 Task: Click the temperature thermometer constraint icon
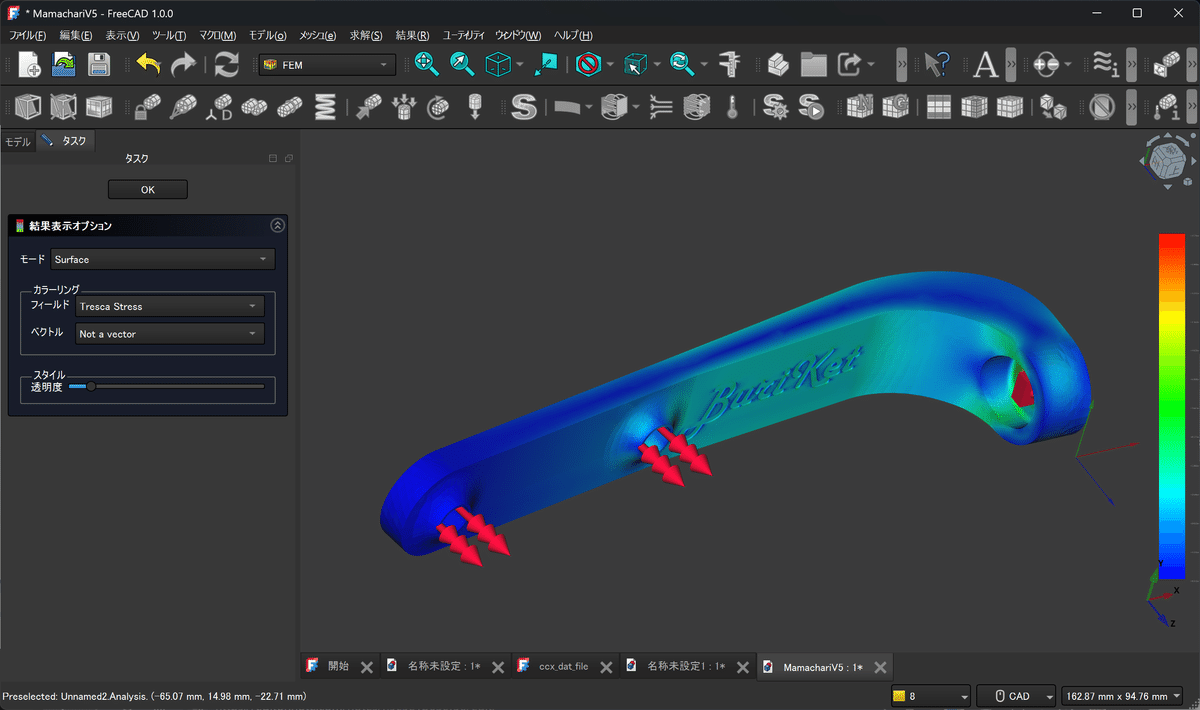732,106
